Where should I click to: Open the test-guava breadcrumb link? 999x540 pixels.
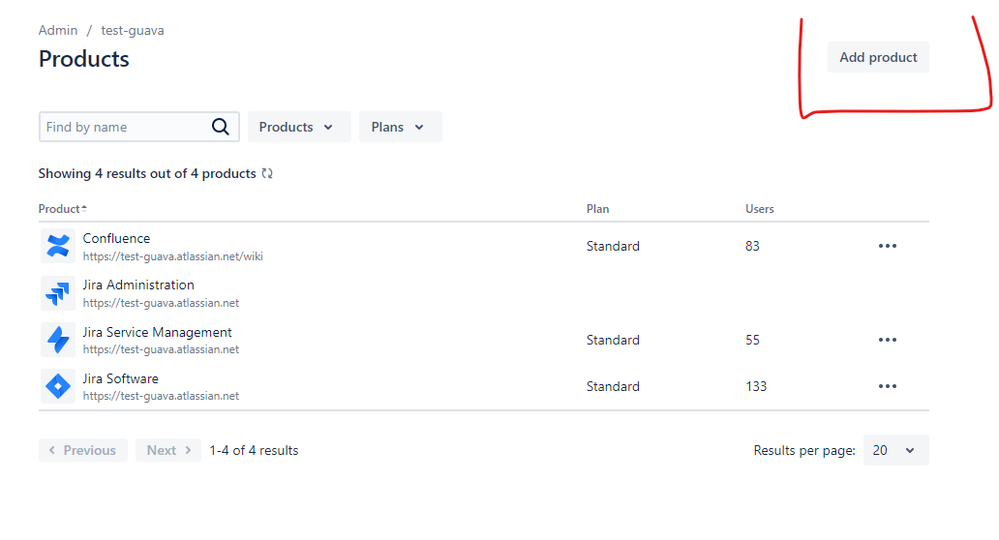click(x=132, y=30)
